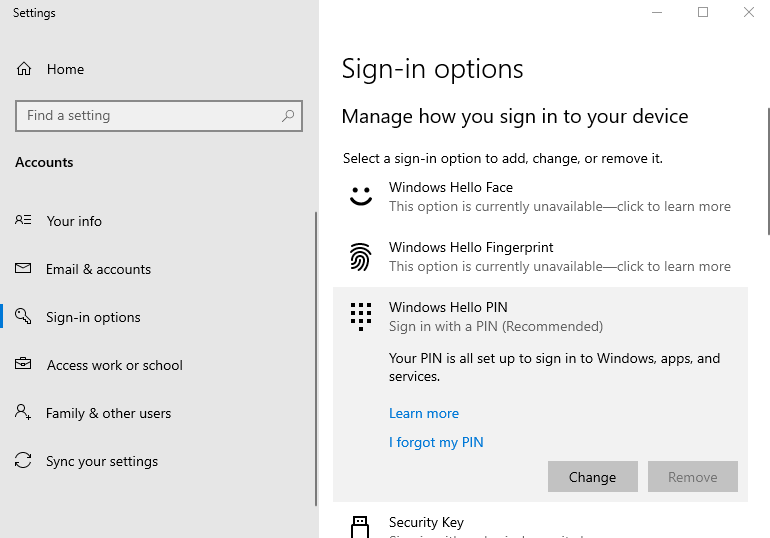Click the Fingerprint unavailable learn more text
Image resolution: width=770 pixels, height=538 pixels.
[x=560, y=267]
